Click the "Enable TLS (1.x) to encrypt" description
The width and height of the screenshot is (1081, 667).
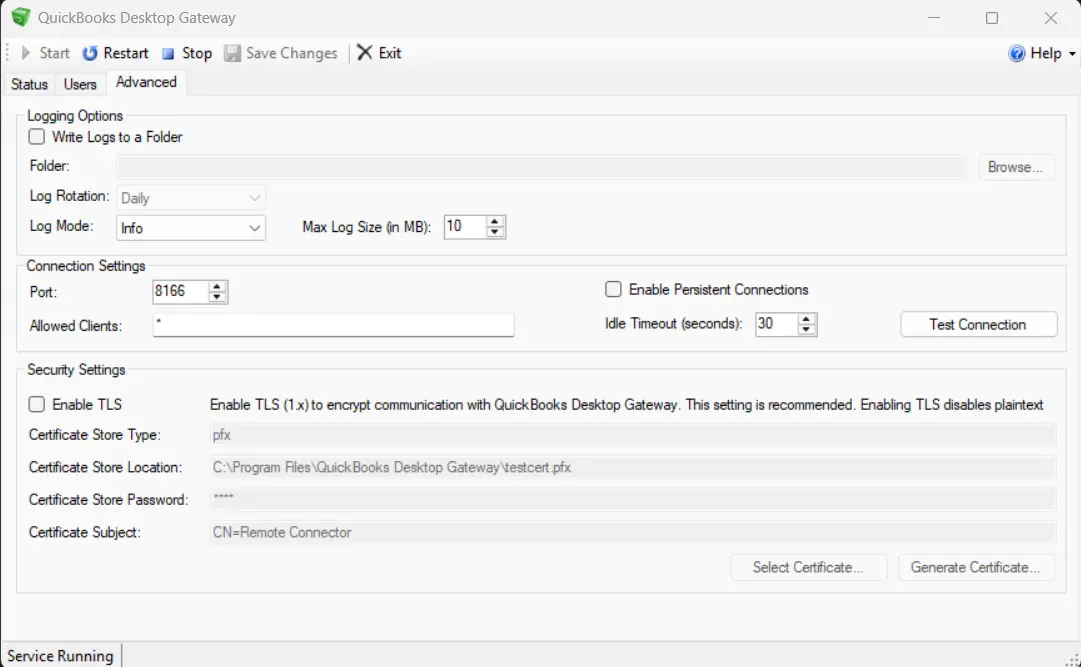(626, 404)
